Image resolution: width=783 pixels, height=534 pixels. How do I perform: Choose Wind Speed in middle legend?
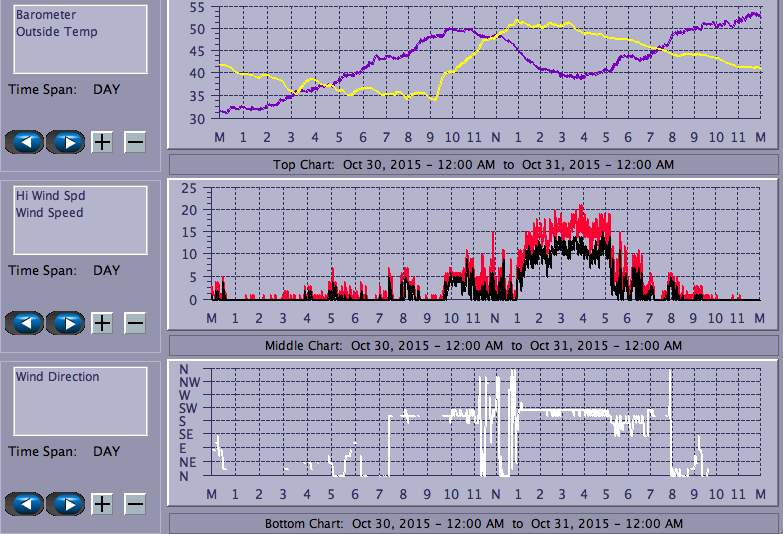(x=49, y=213)
